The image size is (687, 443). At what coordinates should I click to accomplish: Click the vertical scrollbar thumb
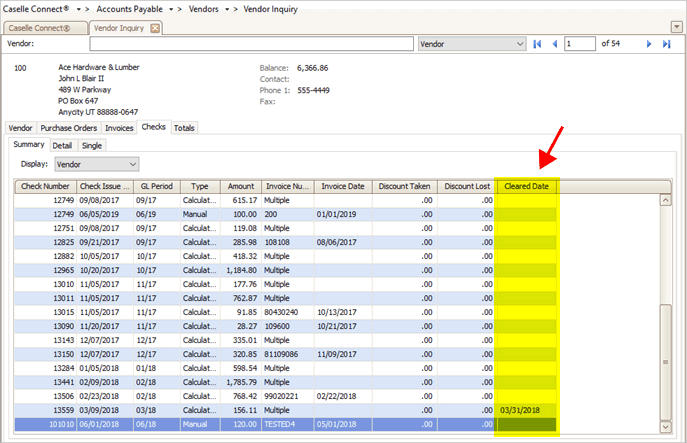[666, 362]
